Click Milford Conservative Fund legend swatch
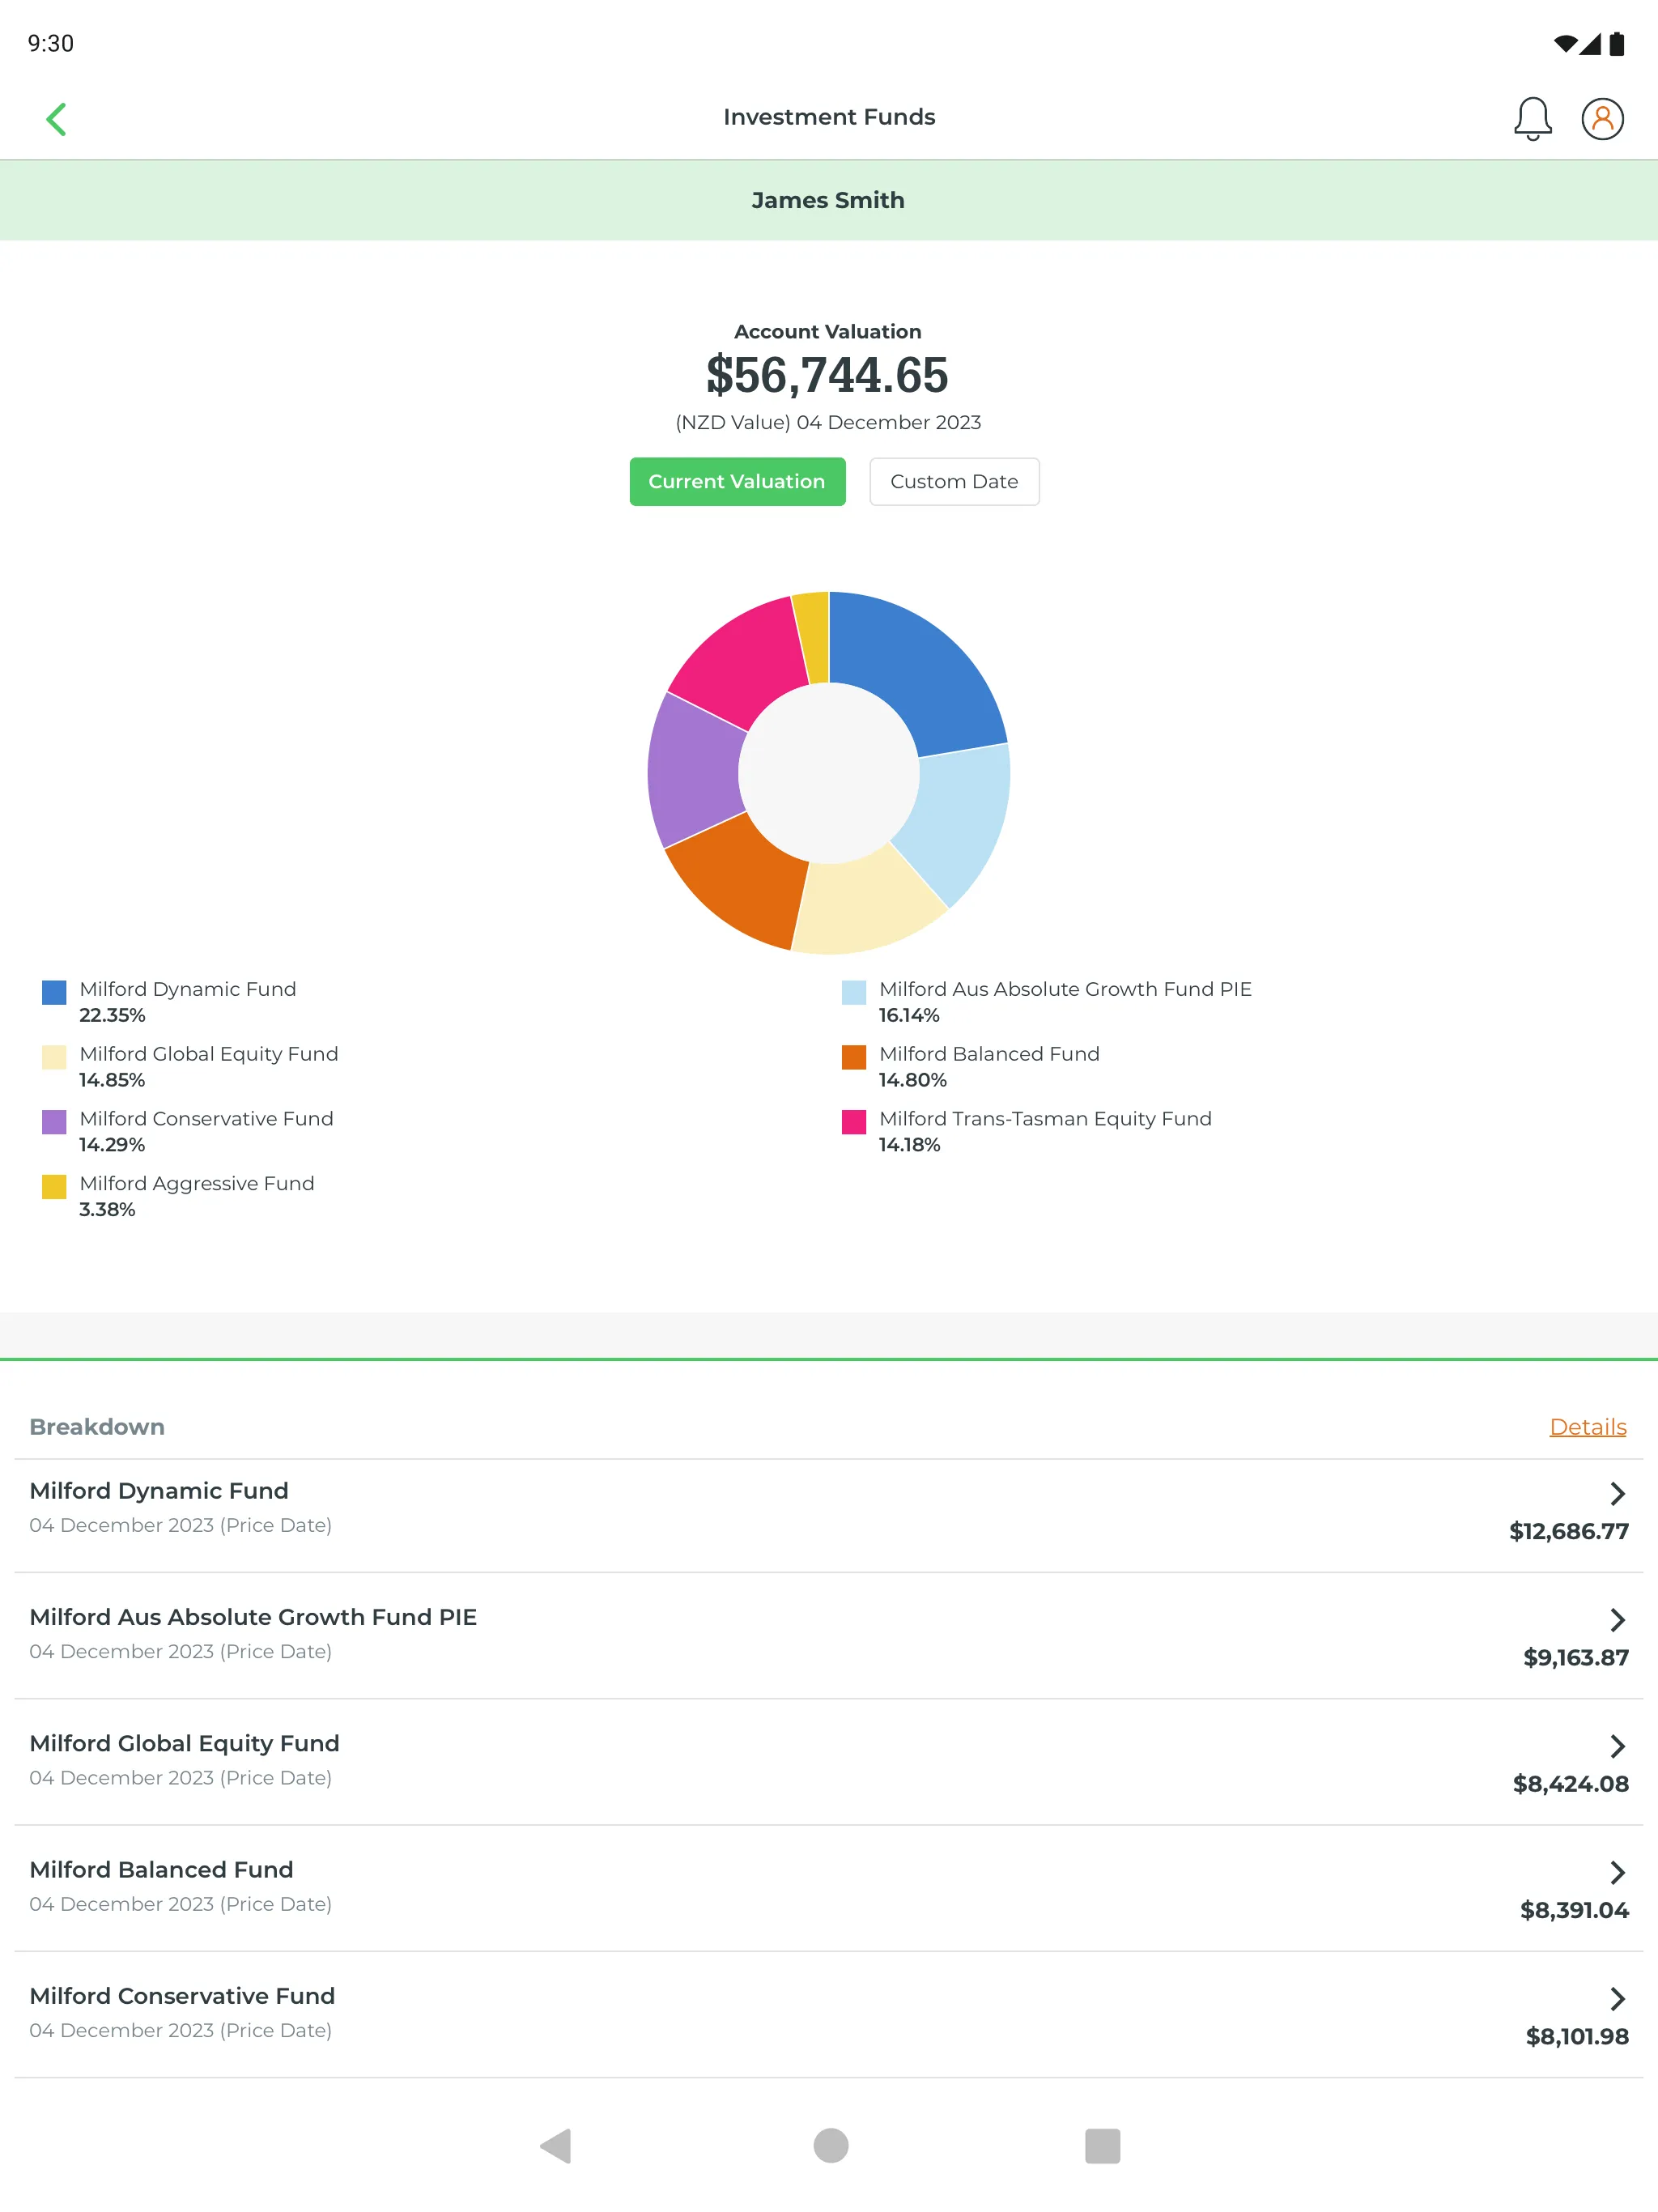This screenshot has height=2212, width=1658. pyautogui.click(x=54, y=1122)
